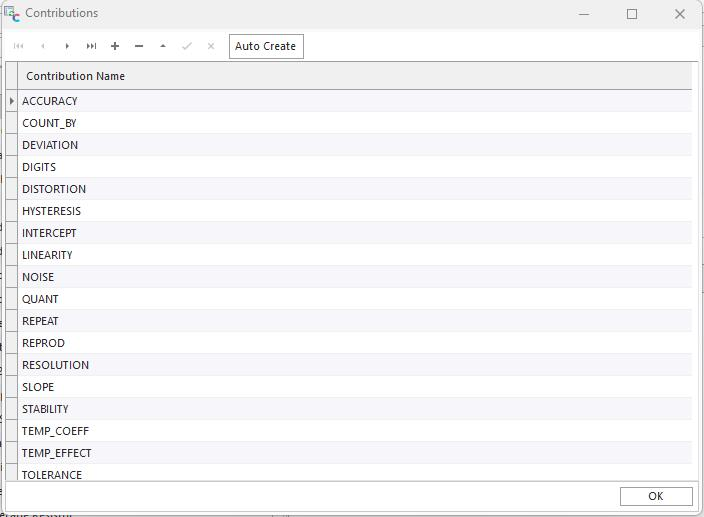
Task: Click the next record arrow
Action: 67,46
